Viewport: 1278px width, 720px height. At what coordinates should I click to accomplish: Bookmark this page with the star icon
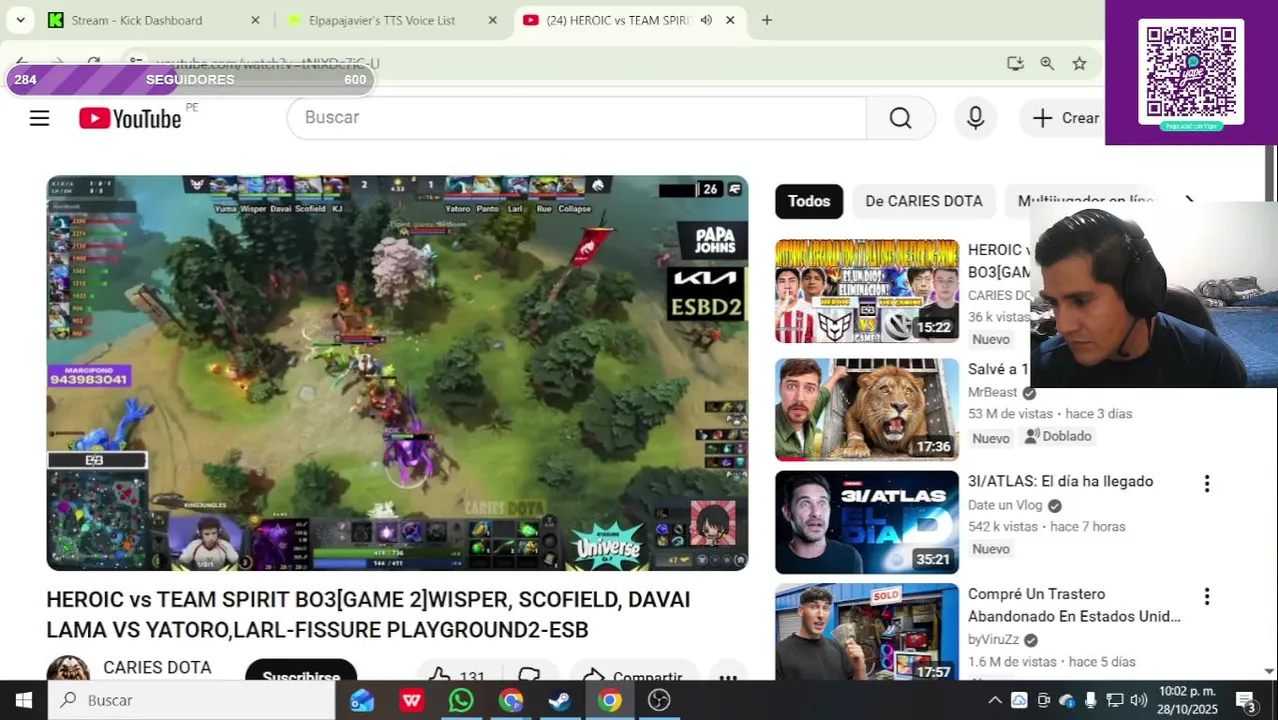[1079, 63]
